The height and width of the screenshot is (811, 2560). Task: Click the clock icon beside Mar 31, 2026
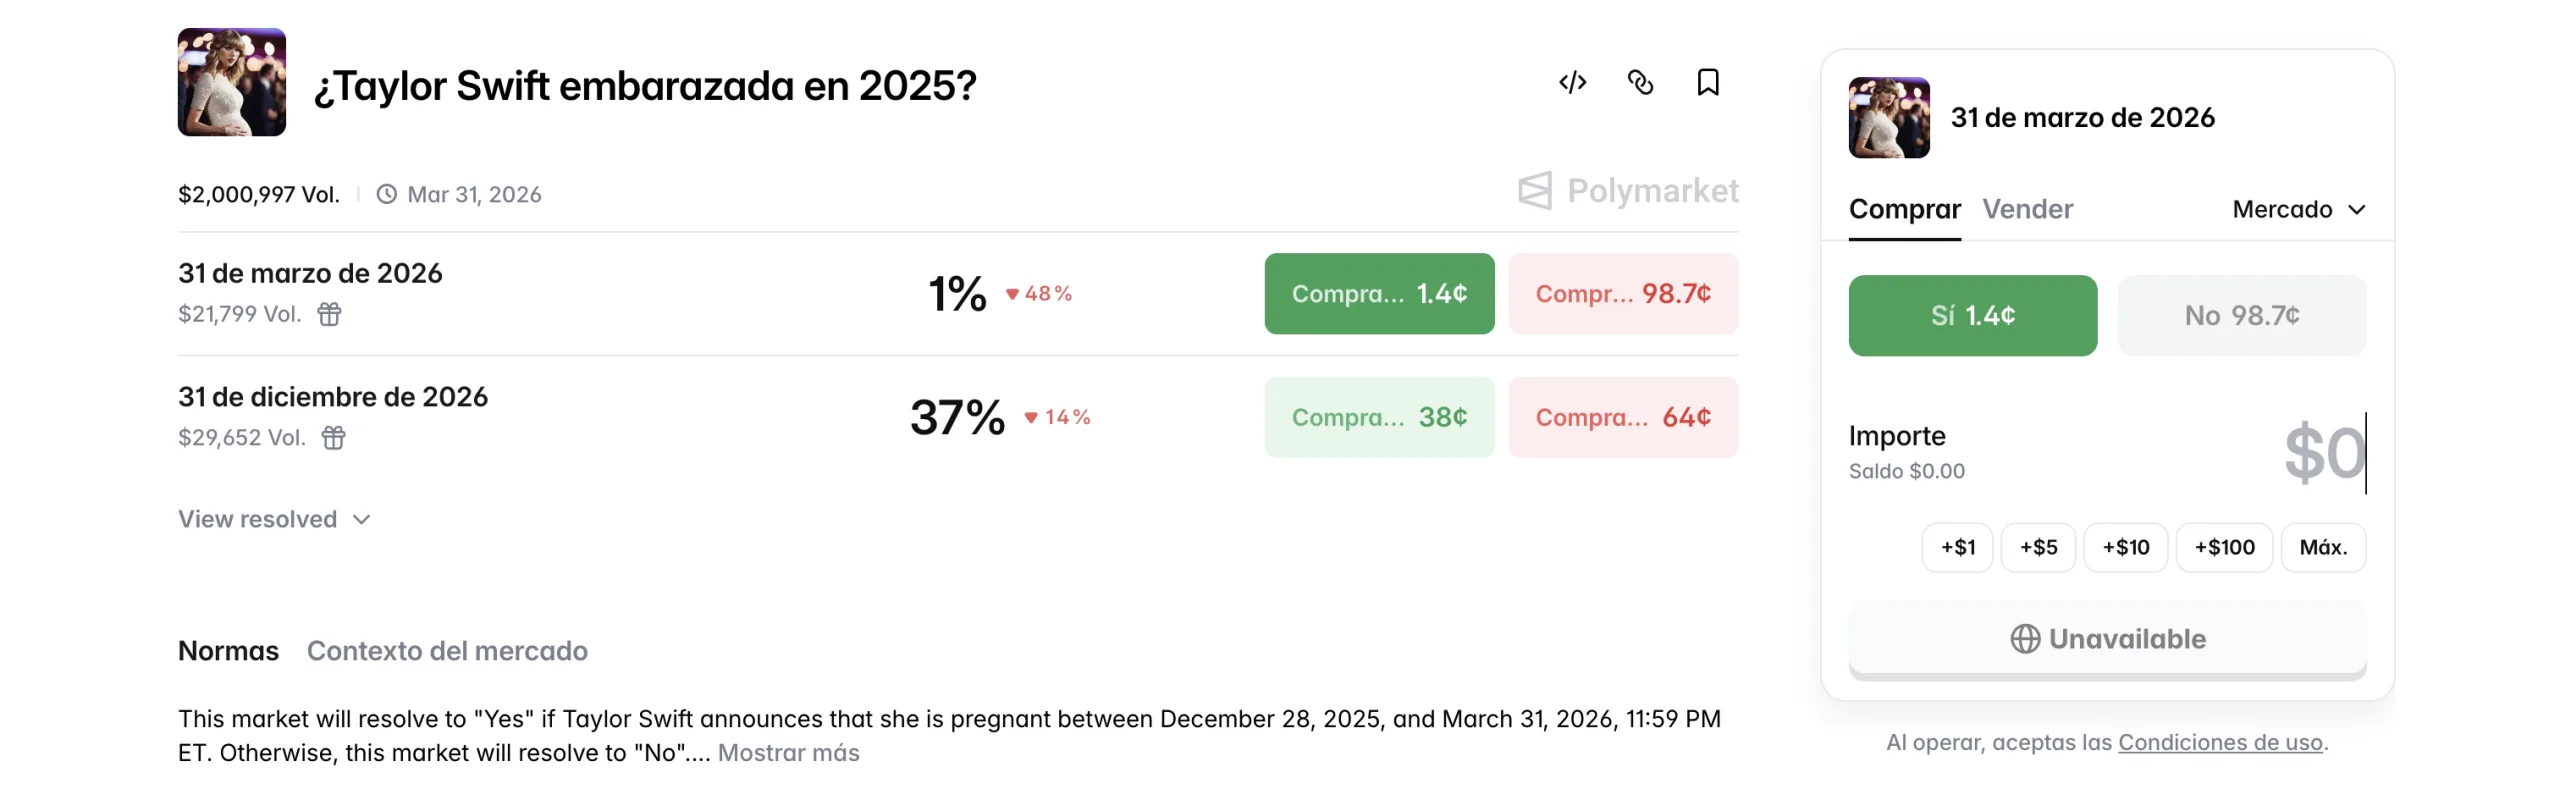[386, 194]
